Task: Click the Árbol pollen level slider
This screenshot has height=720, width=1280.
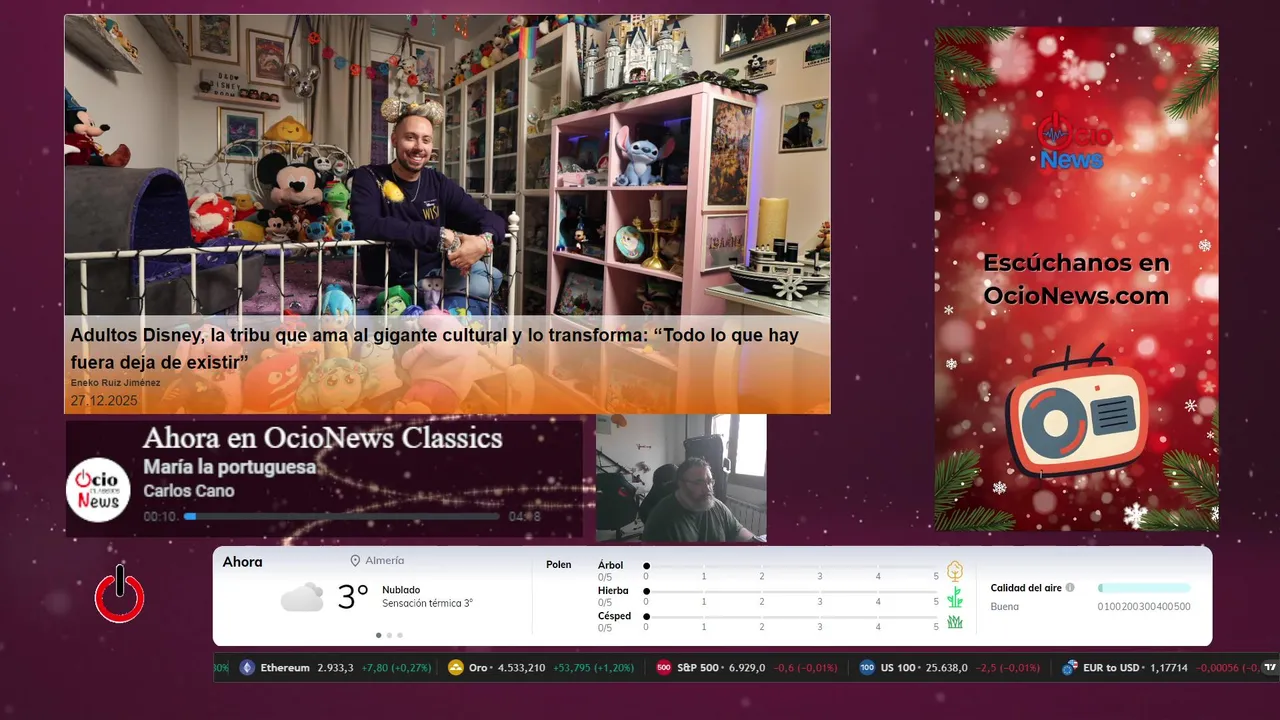Action: (791, 566)
